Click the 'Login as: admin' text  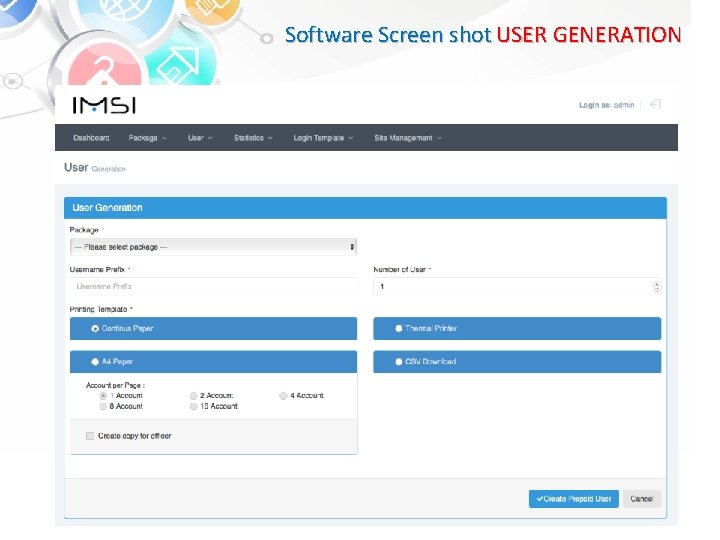(x=607, y=105)
